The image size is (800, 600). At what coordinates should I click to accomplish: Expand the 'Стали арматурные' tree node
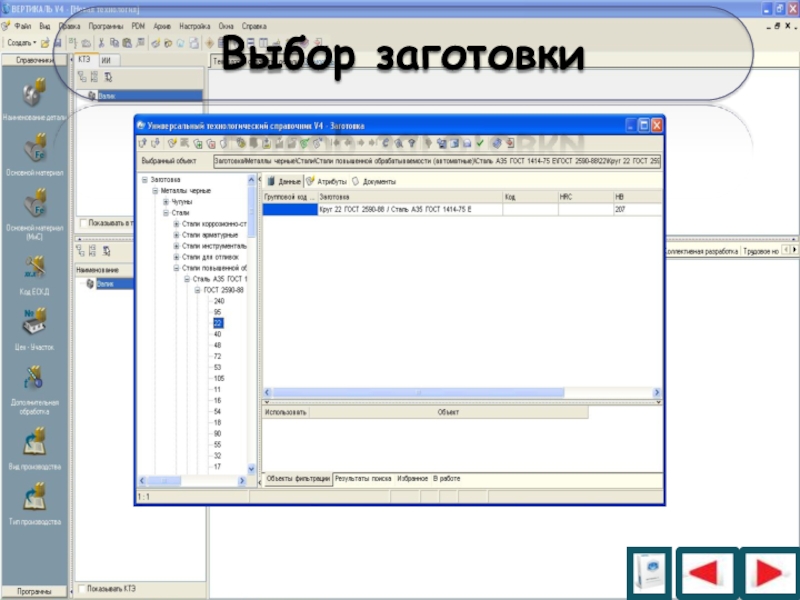tap(176, 234)
